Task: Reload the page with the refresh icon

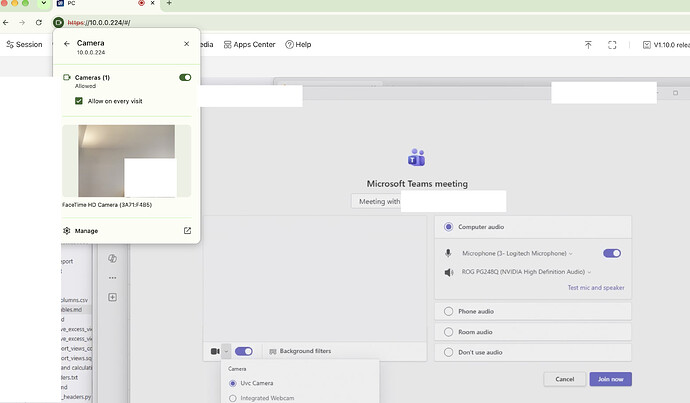Action: click(39, 22)
